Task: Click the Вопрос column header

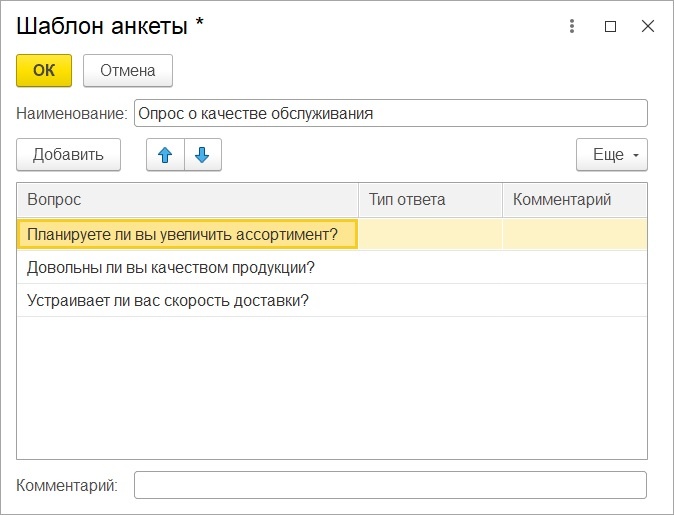Action: (x=187, y=200)
